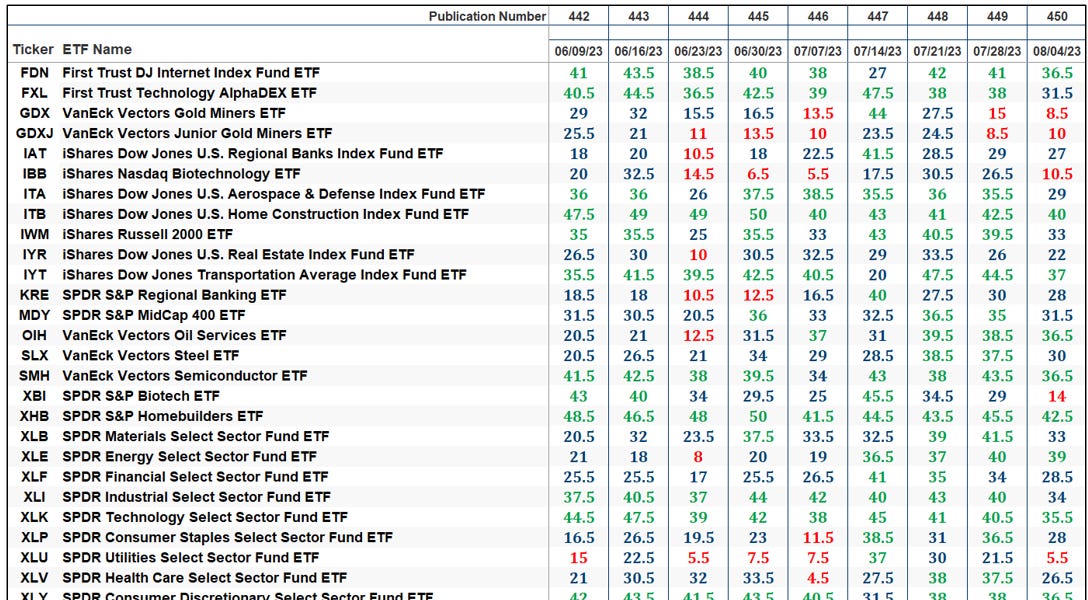Select the IAT ticker cell
This screenshot has width=1088, height=600.
point(34,153)
